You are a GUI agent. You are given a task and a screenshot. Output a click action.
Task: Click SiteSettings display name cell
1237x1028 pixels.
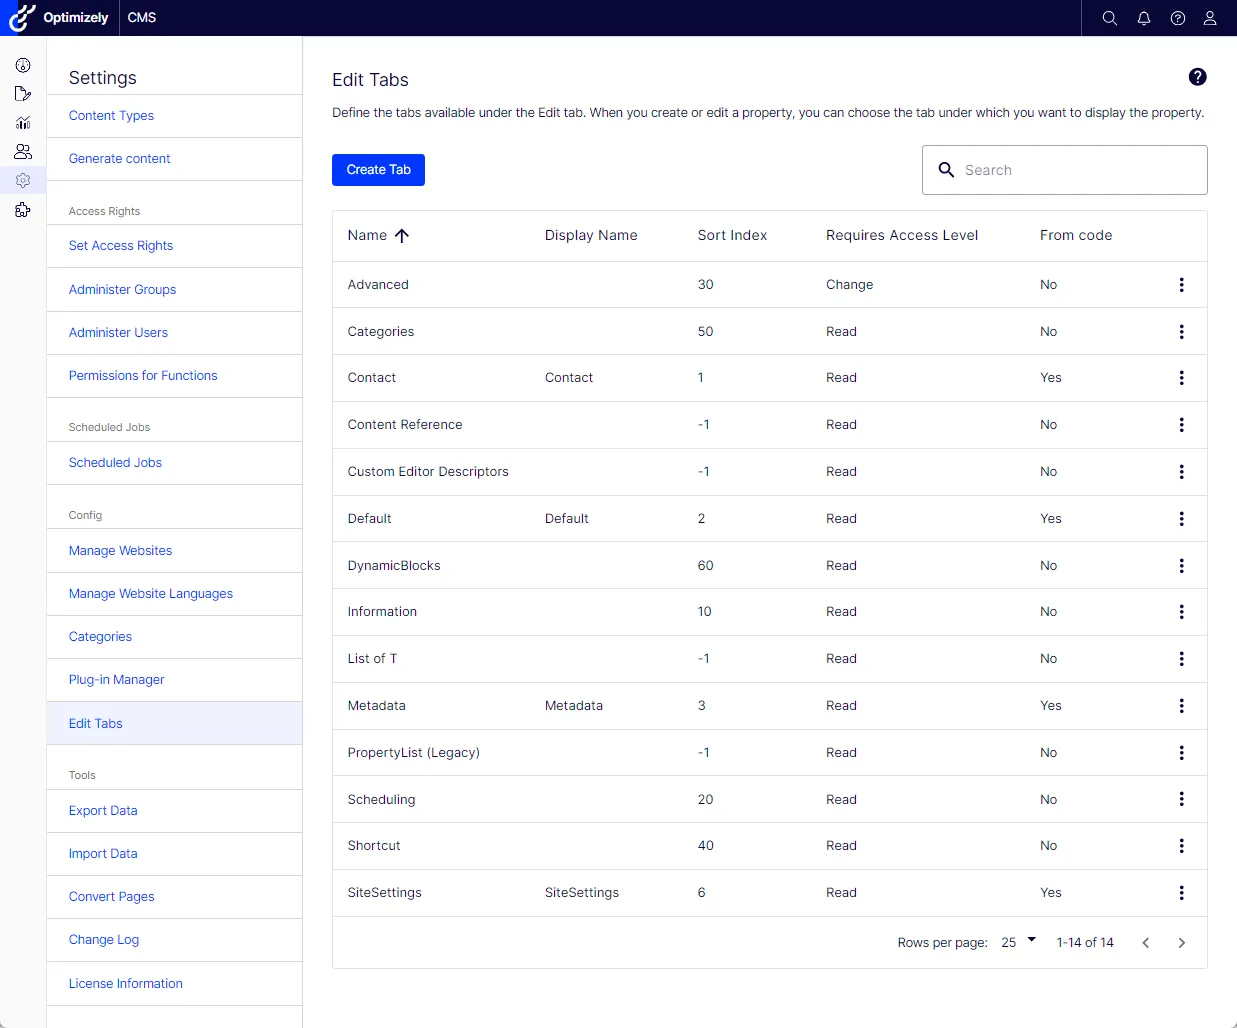tap(582, 893)
